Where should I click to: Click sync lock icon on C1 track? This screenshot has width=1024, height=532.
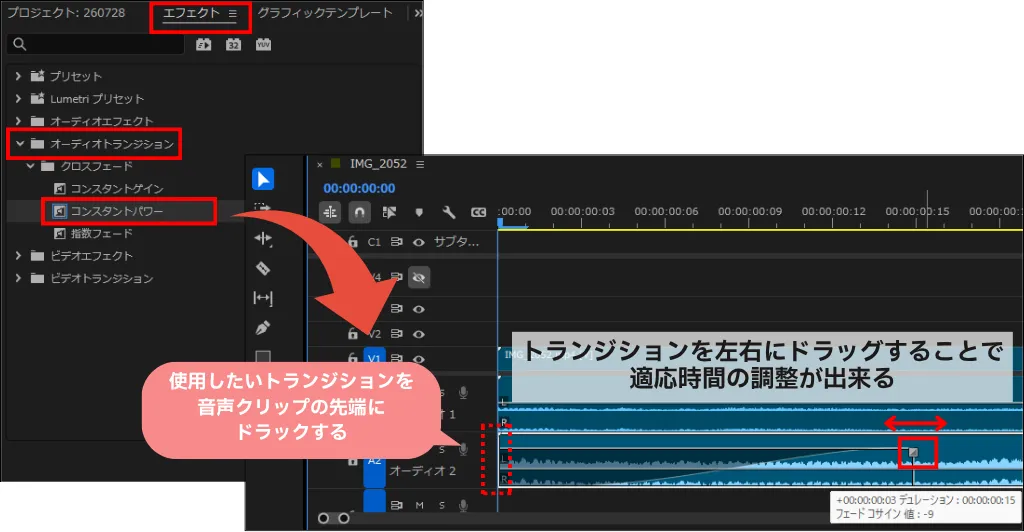point(396,242)
